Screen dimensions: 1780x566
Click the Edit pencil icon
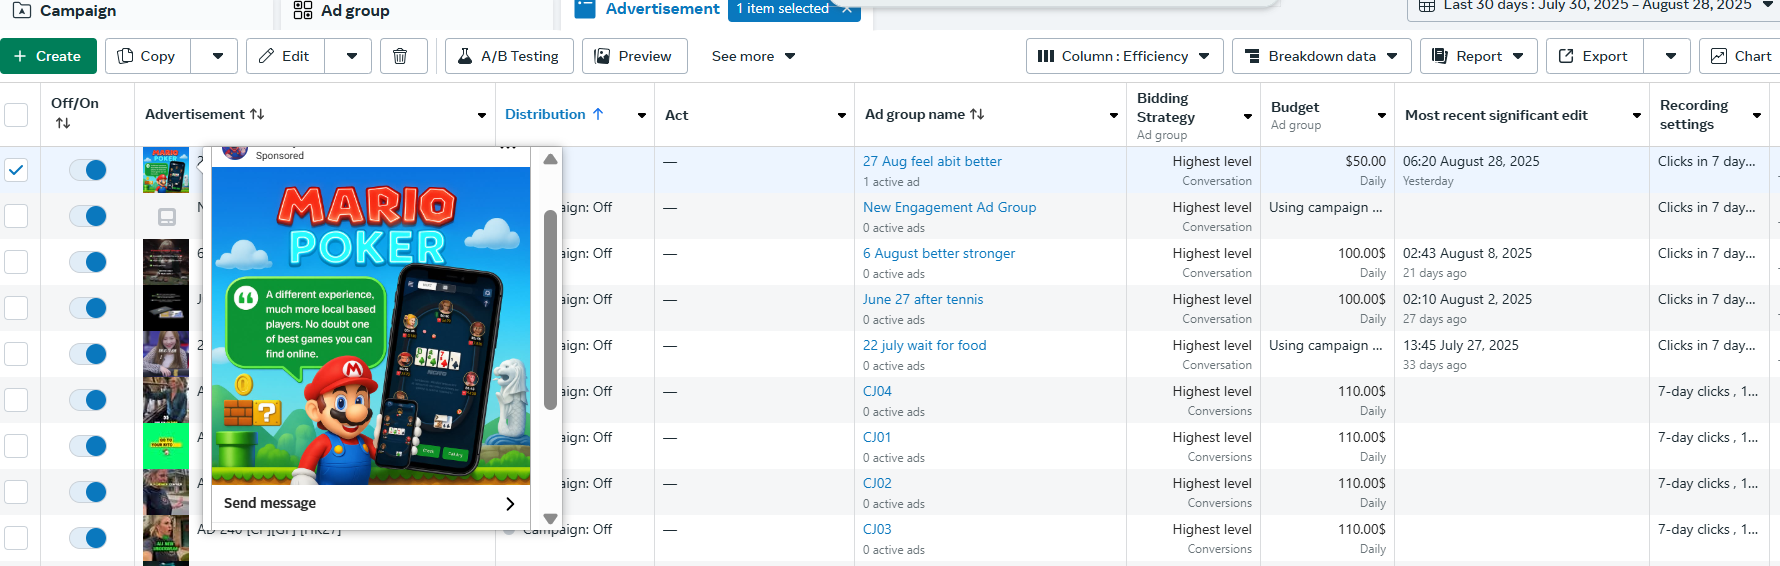coord(267,56)
